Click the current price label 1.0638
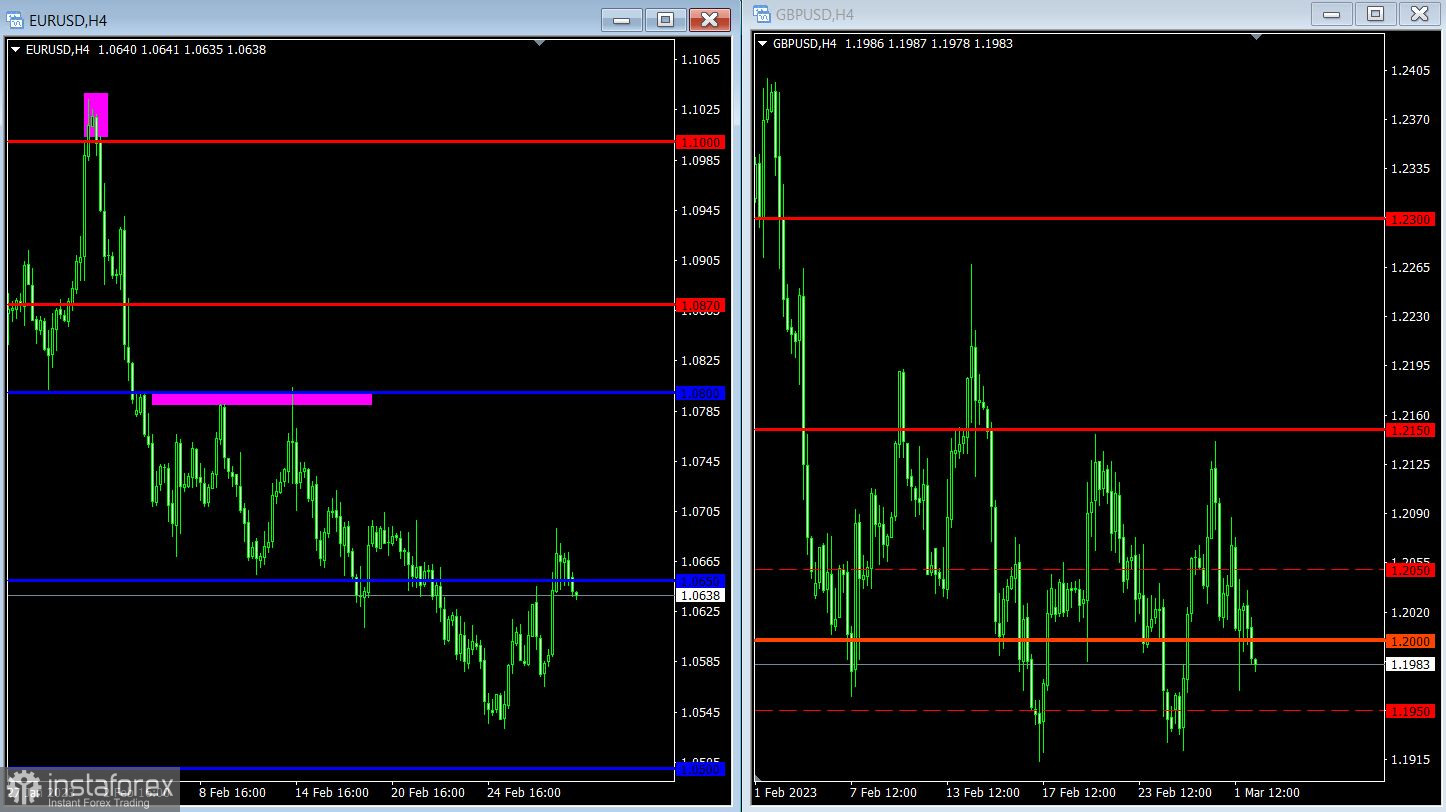 coord(700,595)
